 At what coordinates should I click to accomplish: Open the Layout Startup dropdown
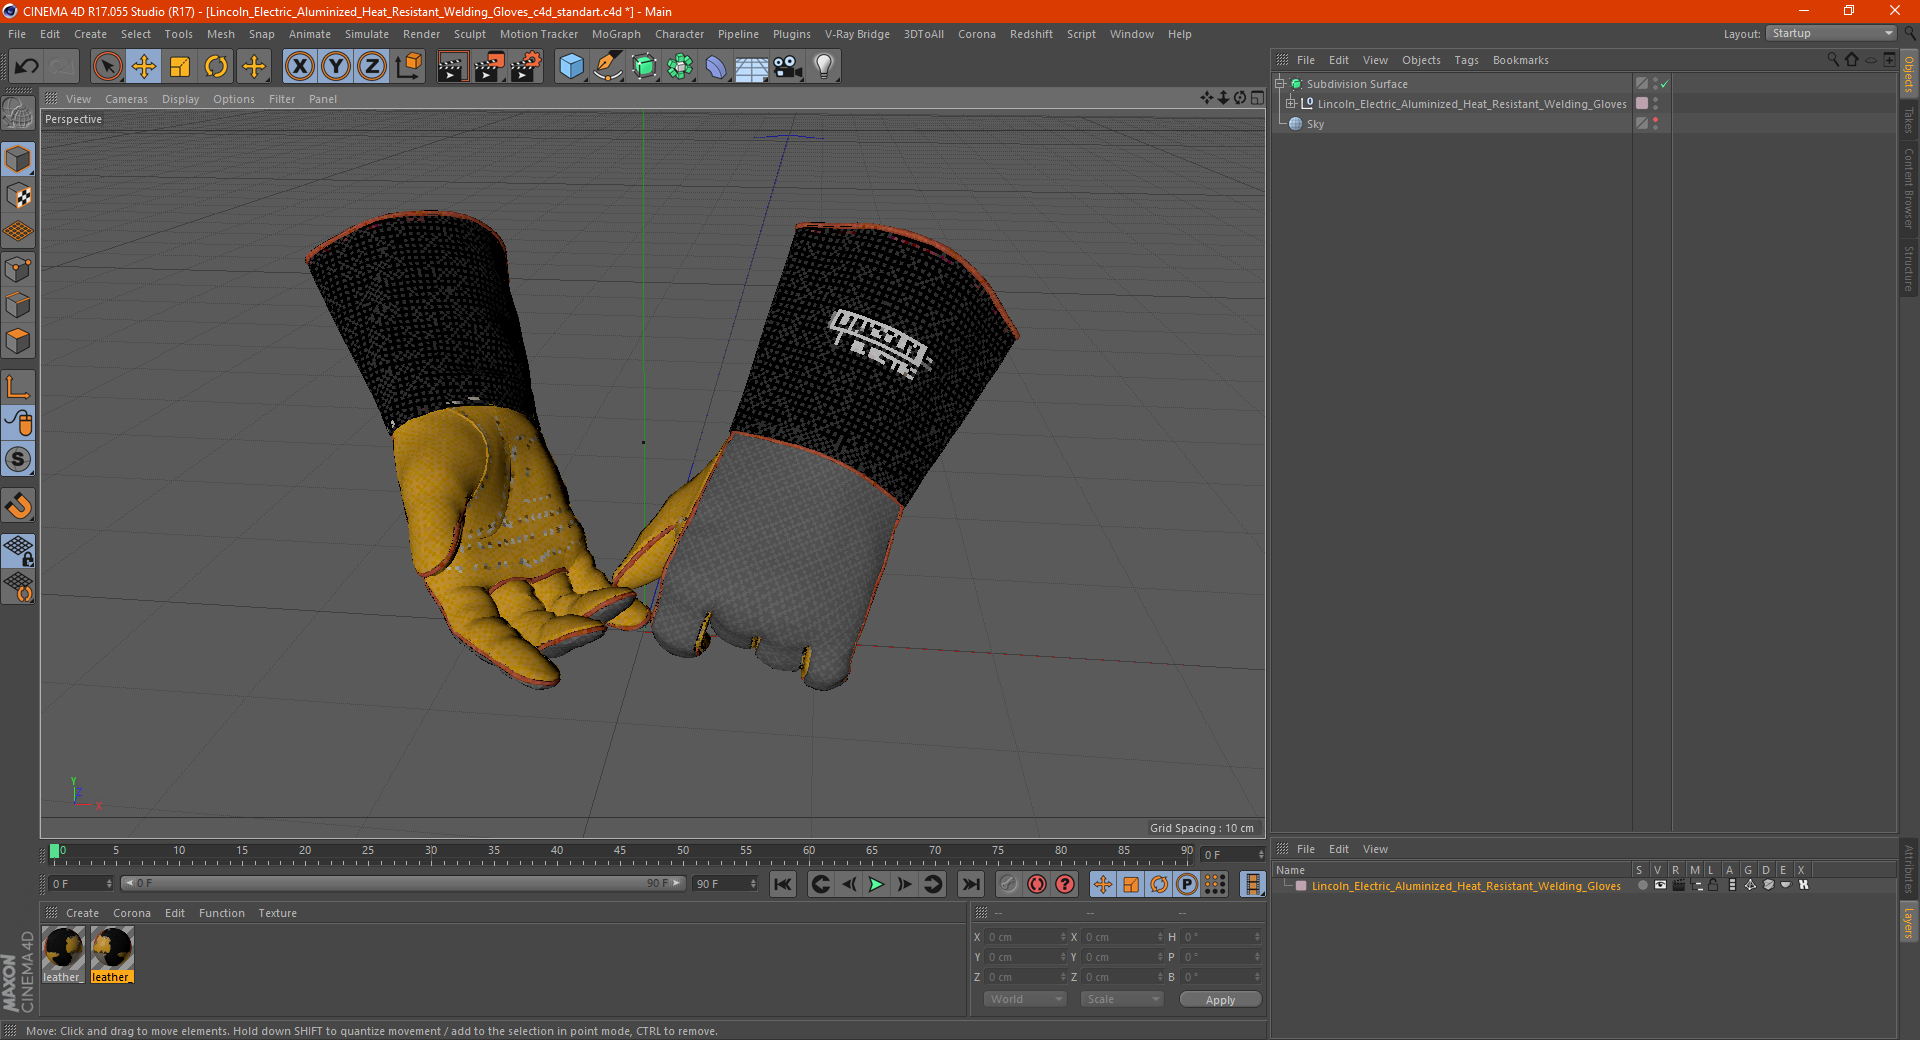pos(1832,33)
